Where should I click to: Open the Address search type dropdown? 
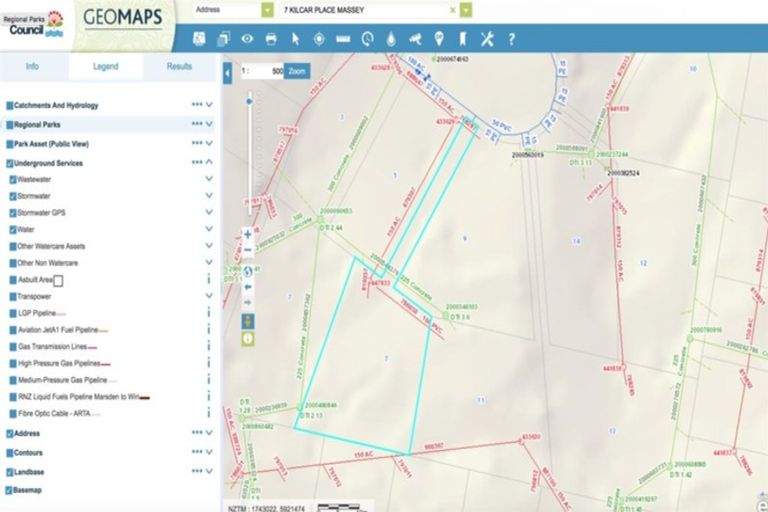(x=266, y=10)
